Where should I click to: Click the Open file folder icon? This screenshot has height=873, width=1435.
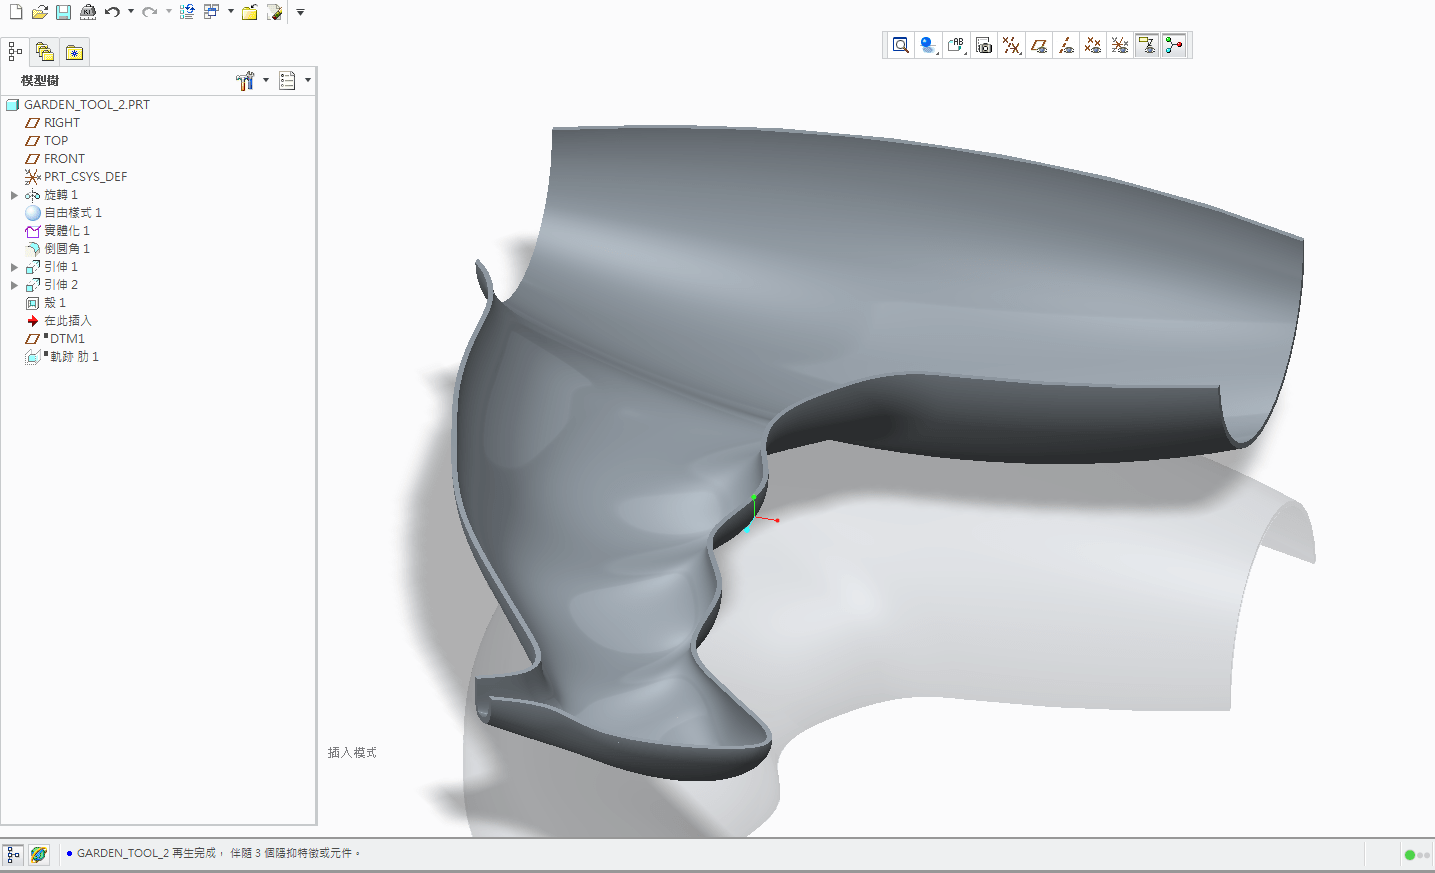coord(40,12)
